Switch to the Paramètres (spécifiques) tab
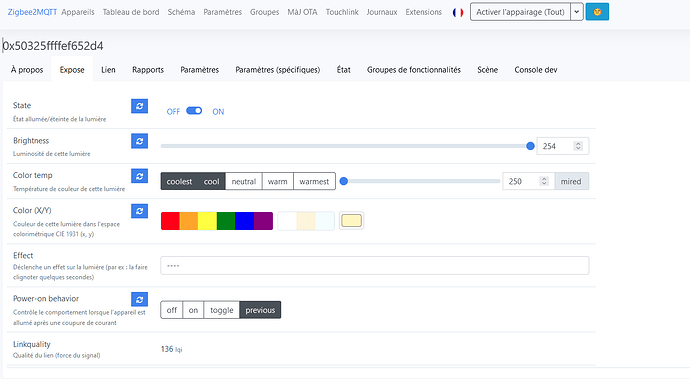The image size is (690, 379). point(278,70)
